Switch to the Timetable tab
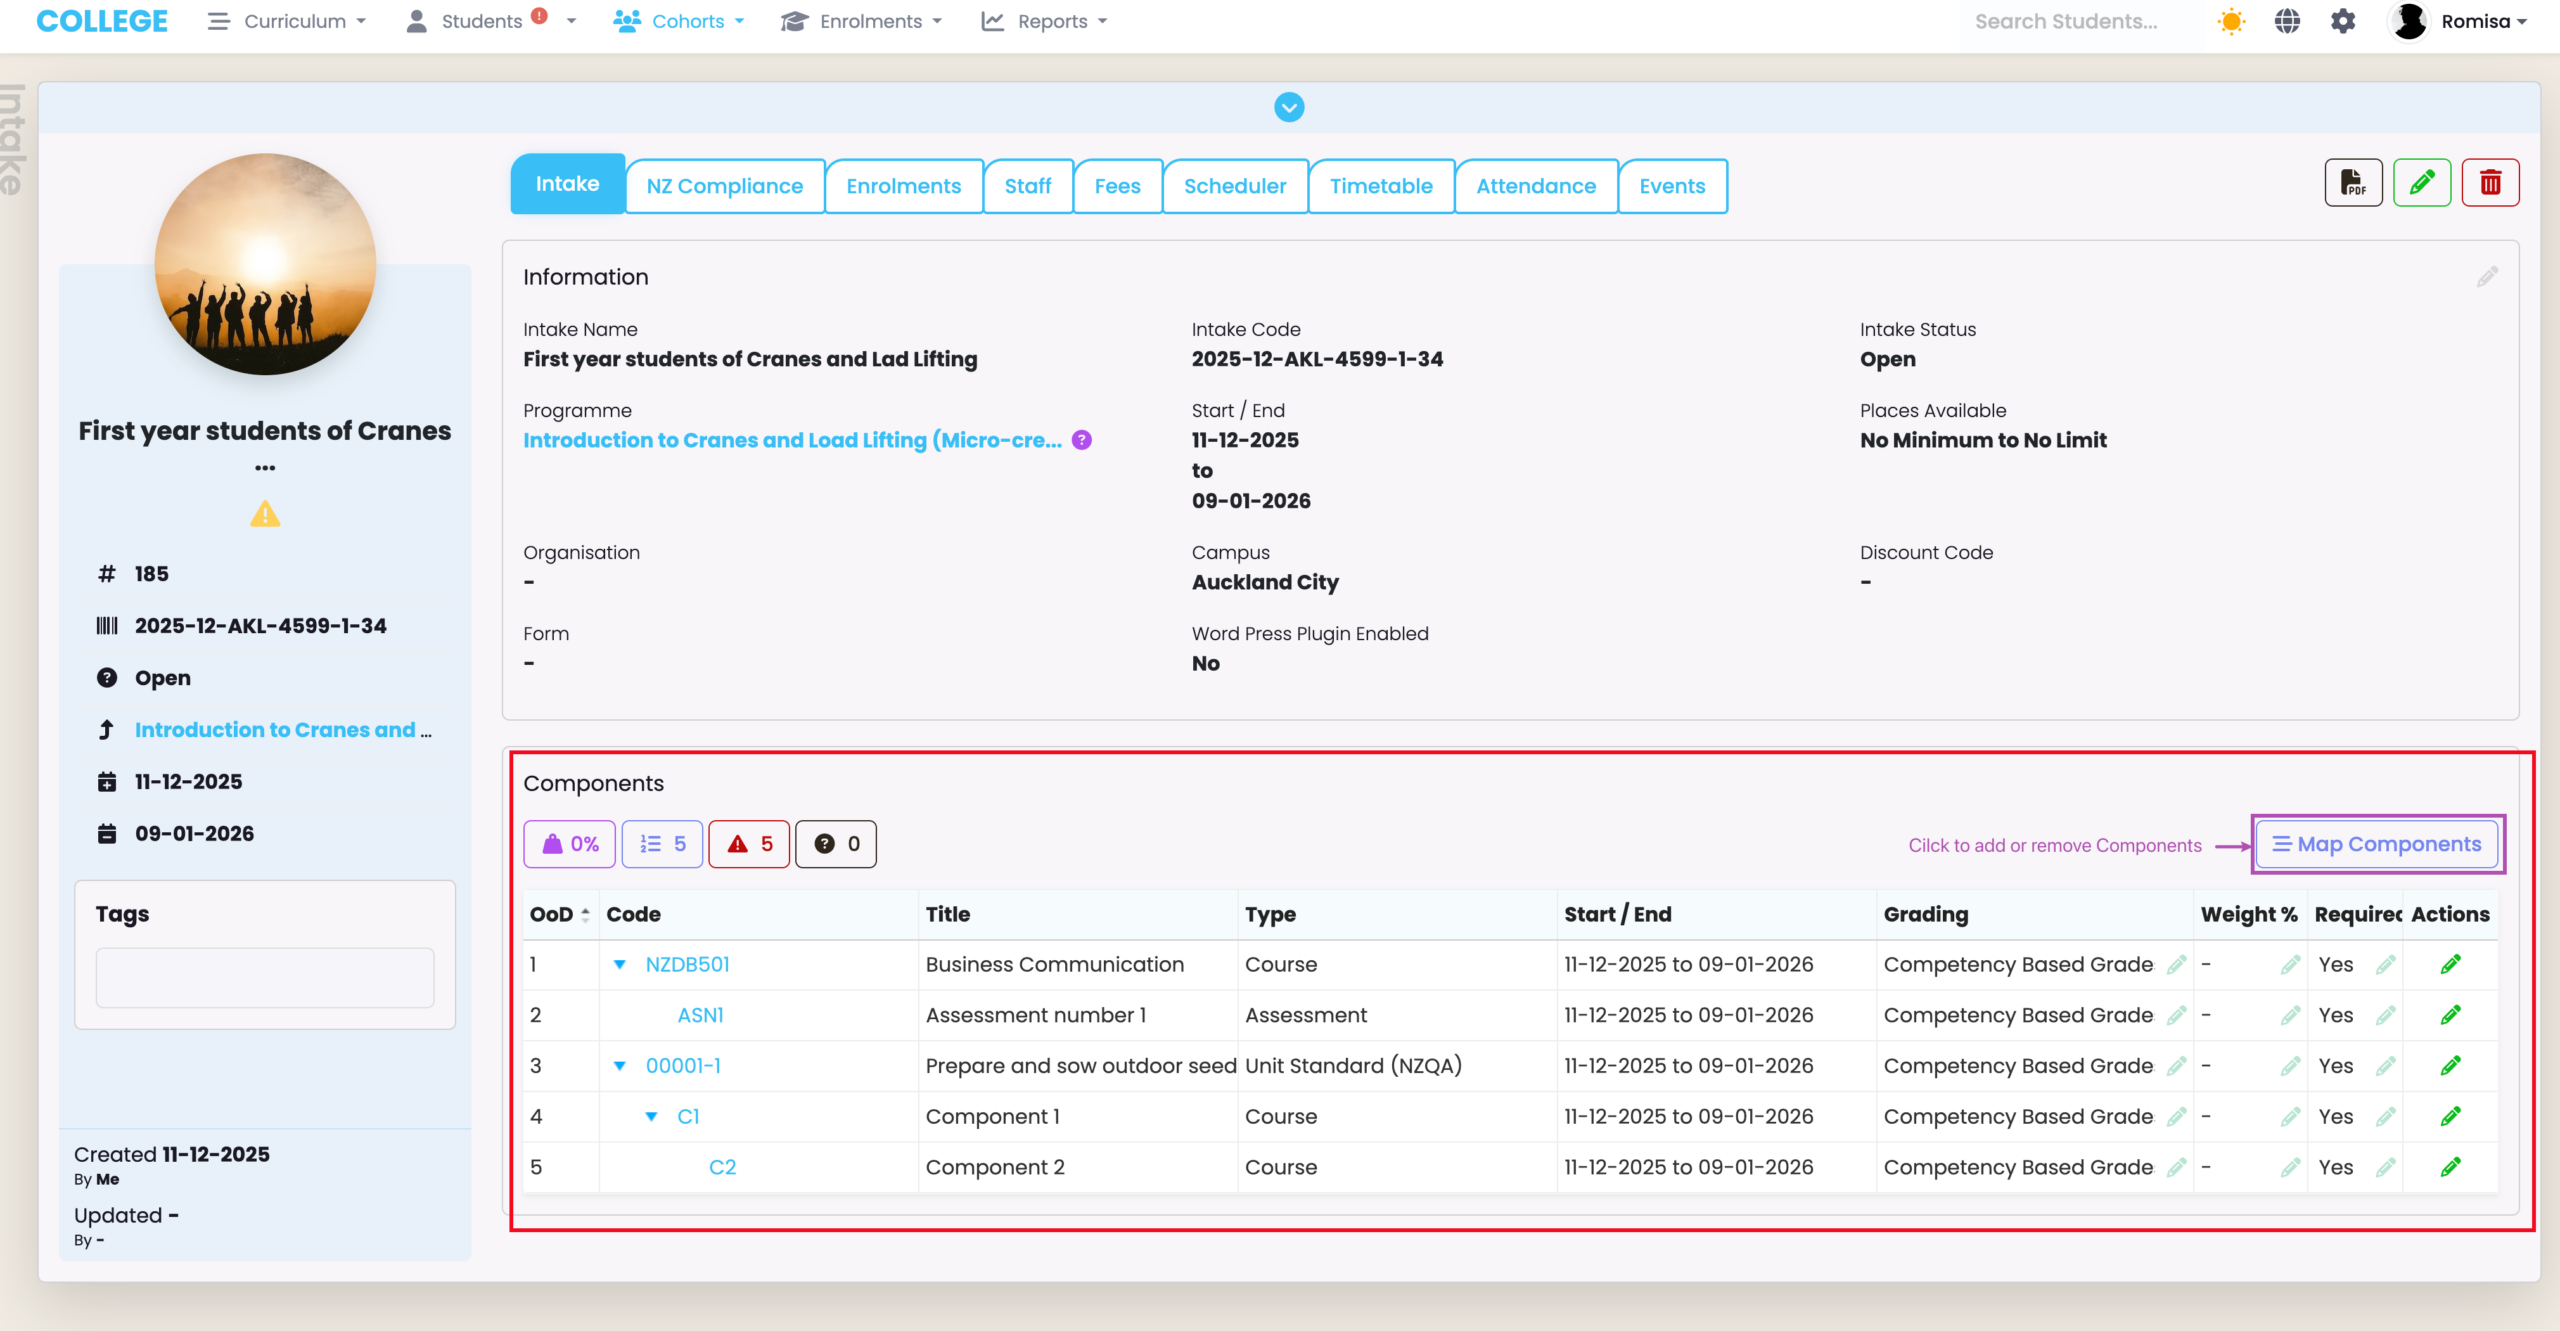Screen dimensions: 2560x1331 click(1380, 186)
